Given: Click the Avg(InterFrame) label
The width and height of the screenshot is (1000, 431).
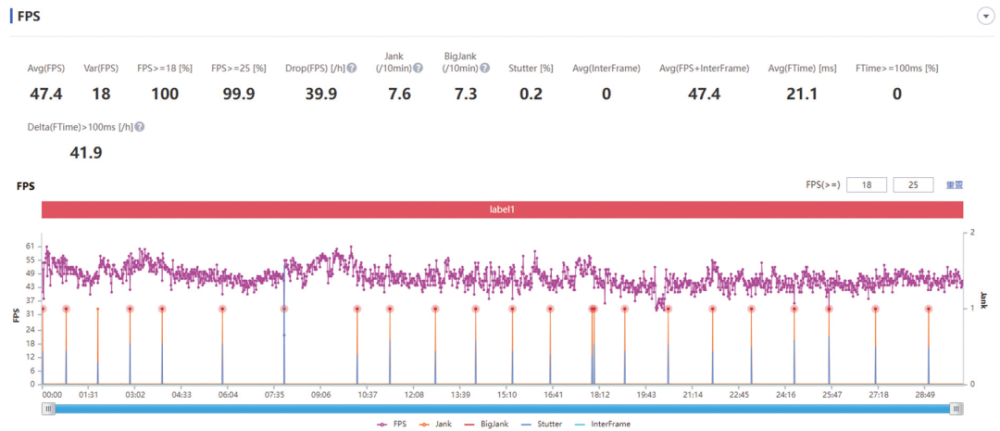Looking at the screenshot, I should point(606,68).
